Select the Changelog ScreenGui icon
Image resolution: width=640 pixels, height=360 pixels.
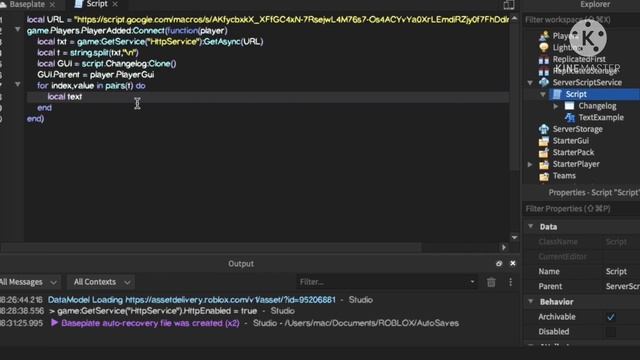pos(569,106)
